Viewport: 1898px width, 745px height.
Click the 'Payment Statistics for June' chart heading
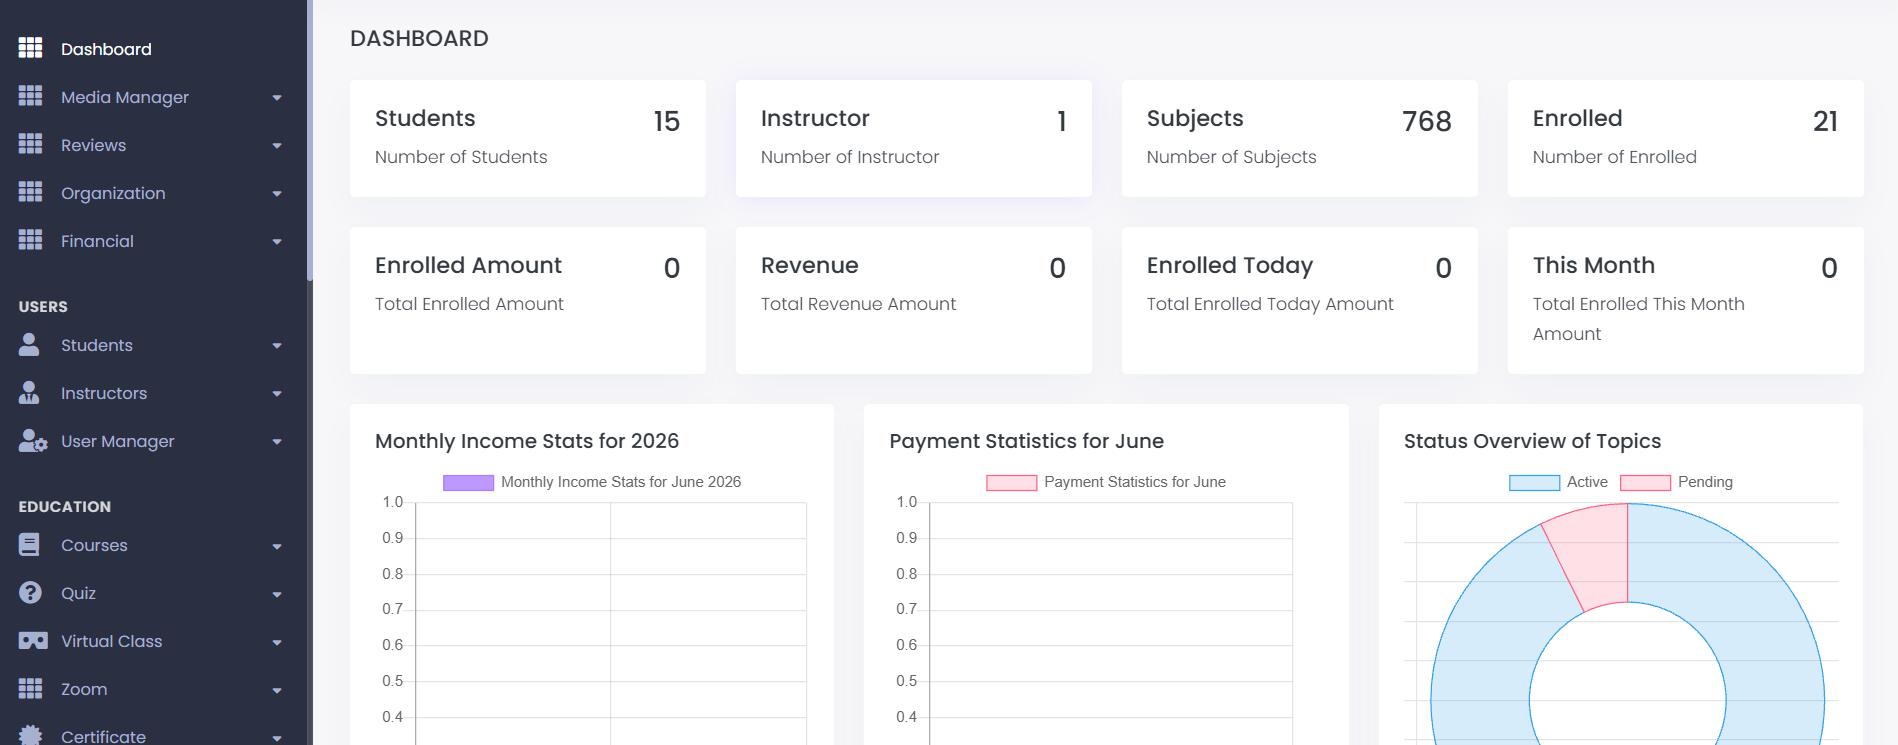(1026, 441)
